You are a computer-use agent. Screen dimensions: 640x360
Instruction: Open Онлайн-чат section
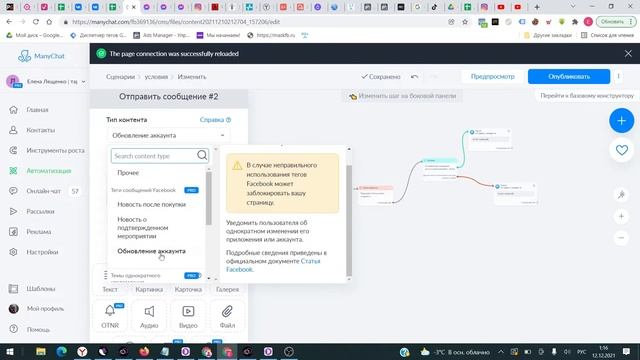click(x=43, y=191)
